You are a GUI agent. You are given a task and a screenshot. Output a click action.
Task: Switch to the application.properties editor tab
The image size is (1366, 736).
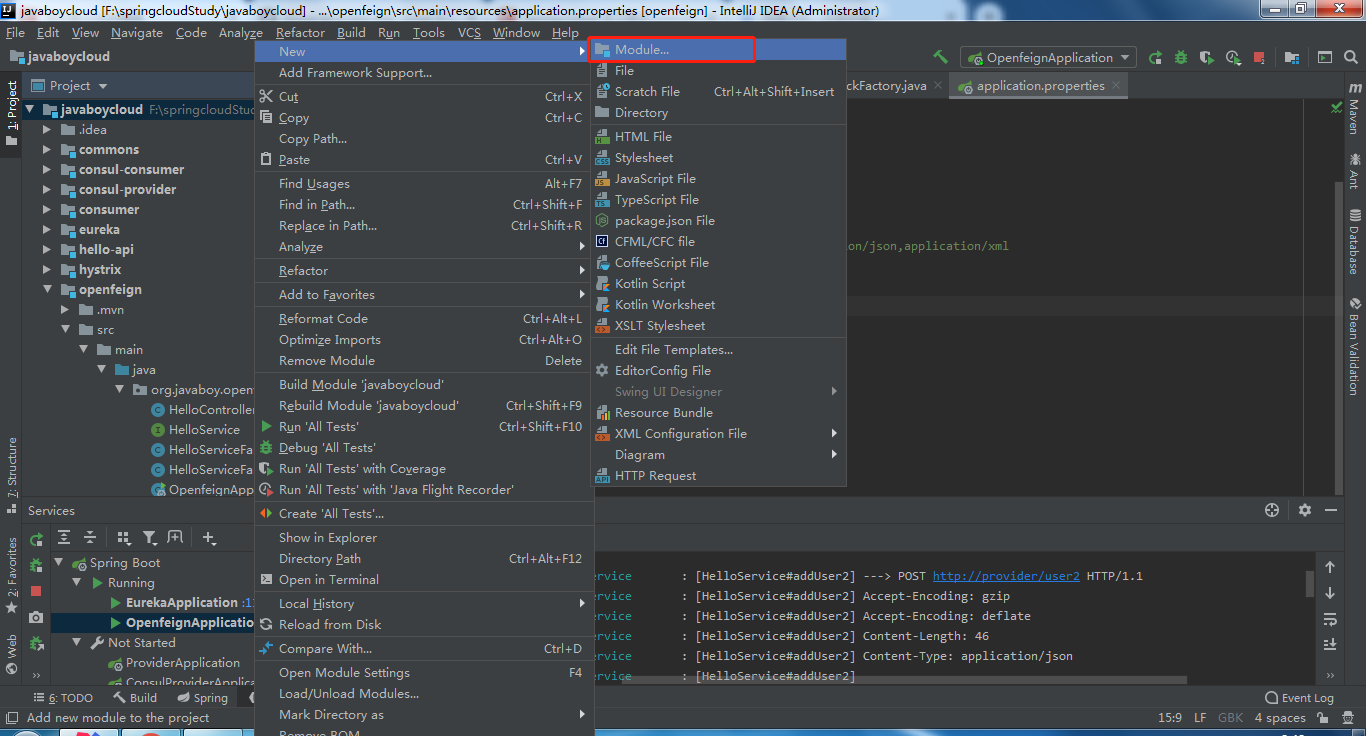(1038, 86)
